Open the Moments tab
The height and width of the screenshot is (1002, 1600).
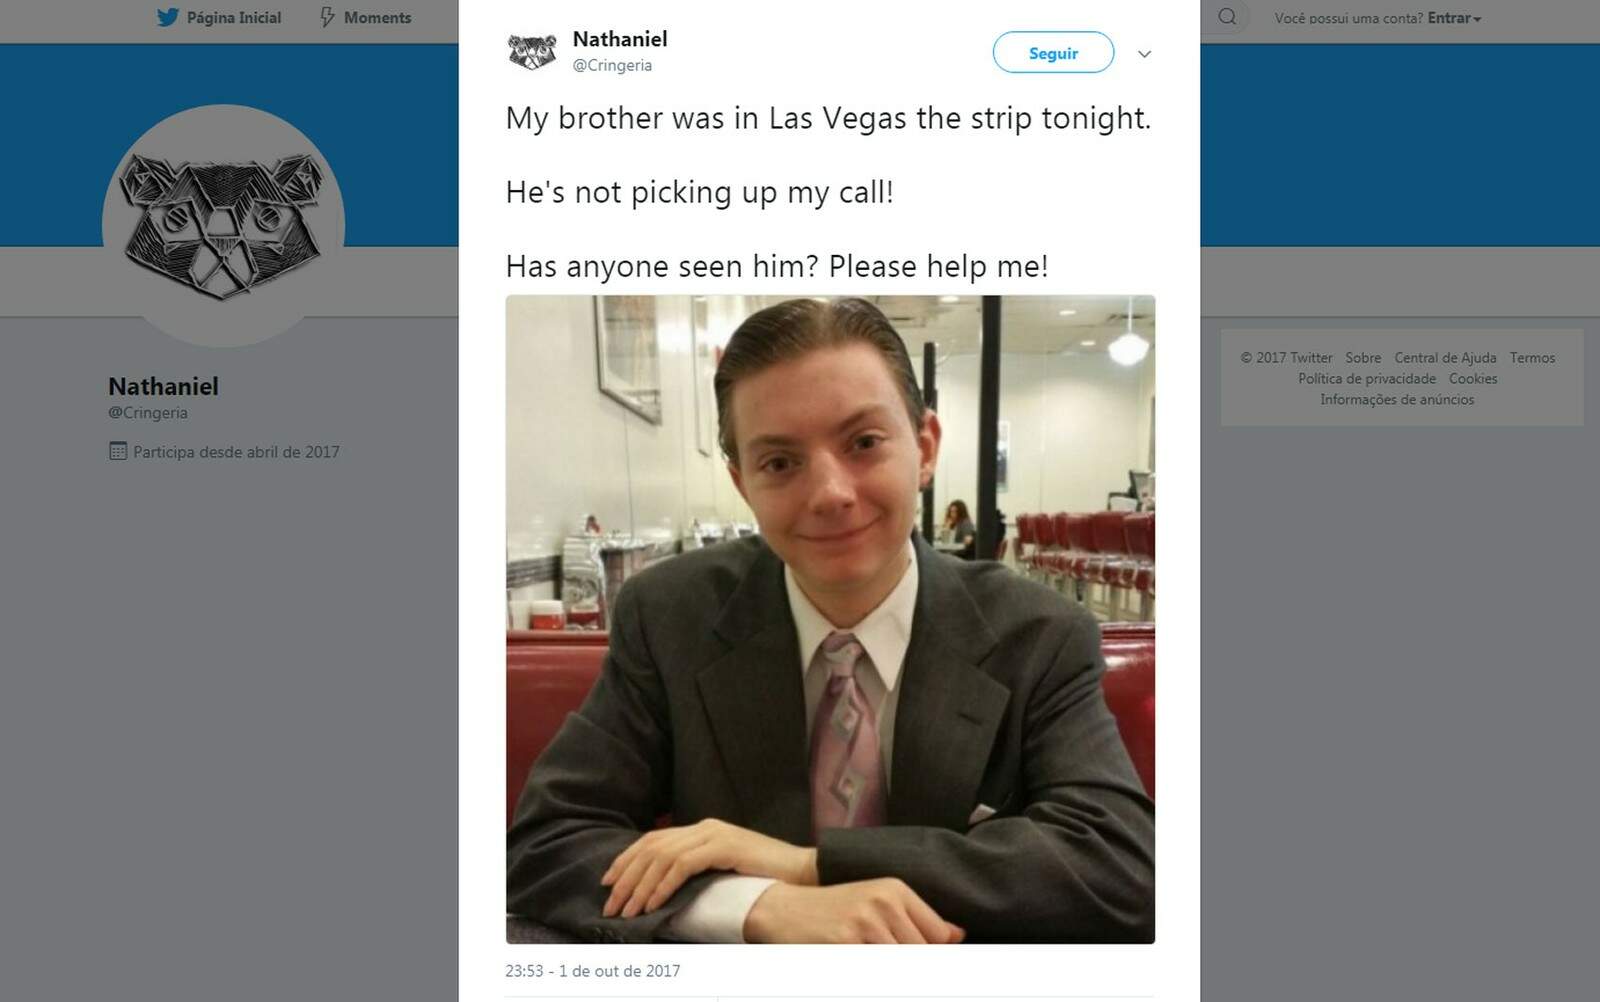[x=365, y=17]
